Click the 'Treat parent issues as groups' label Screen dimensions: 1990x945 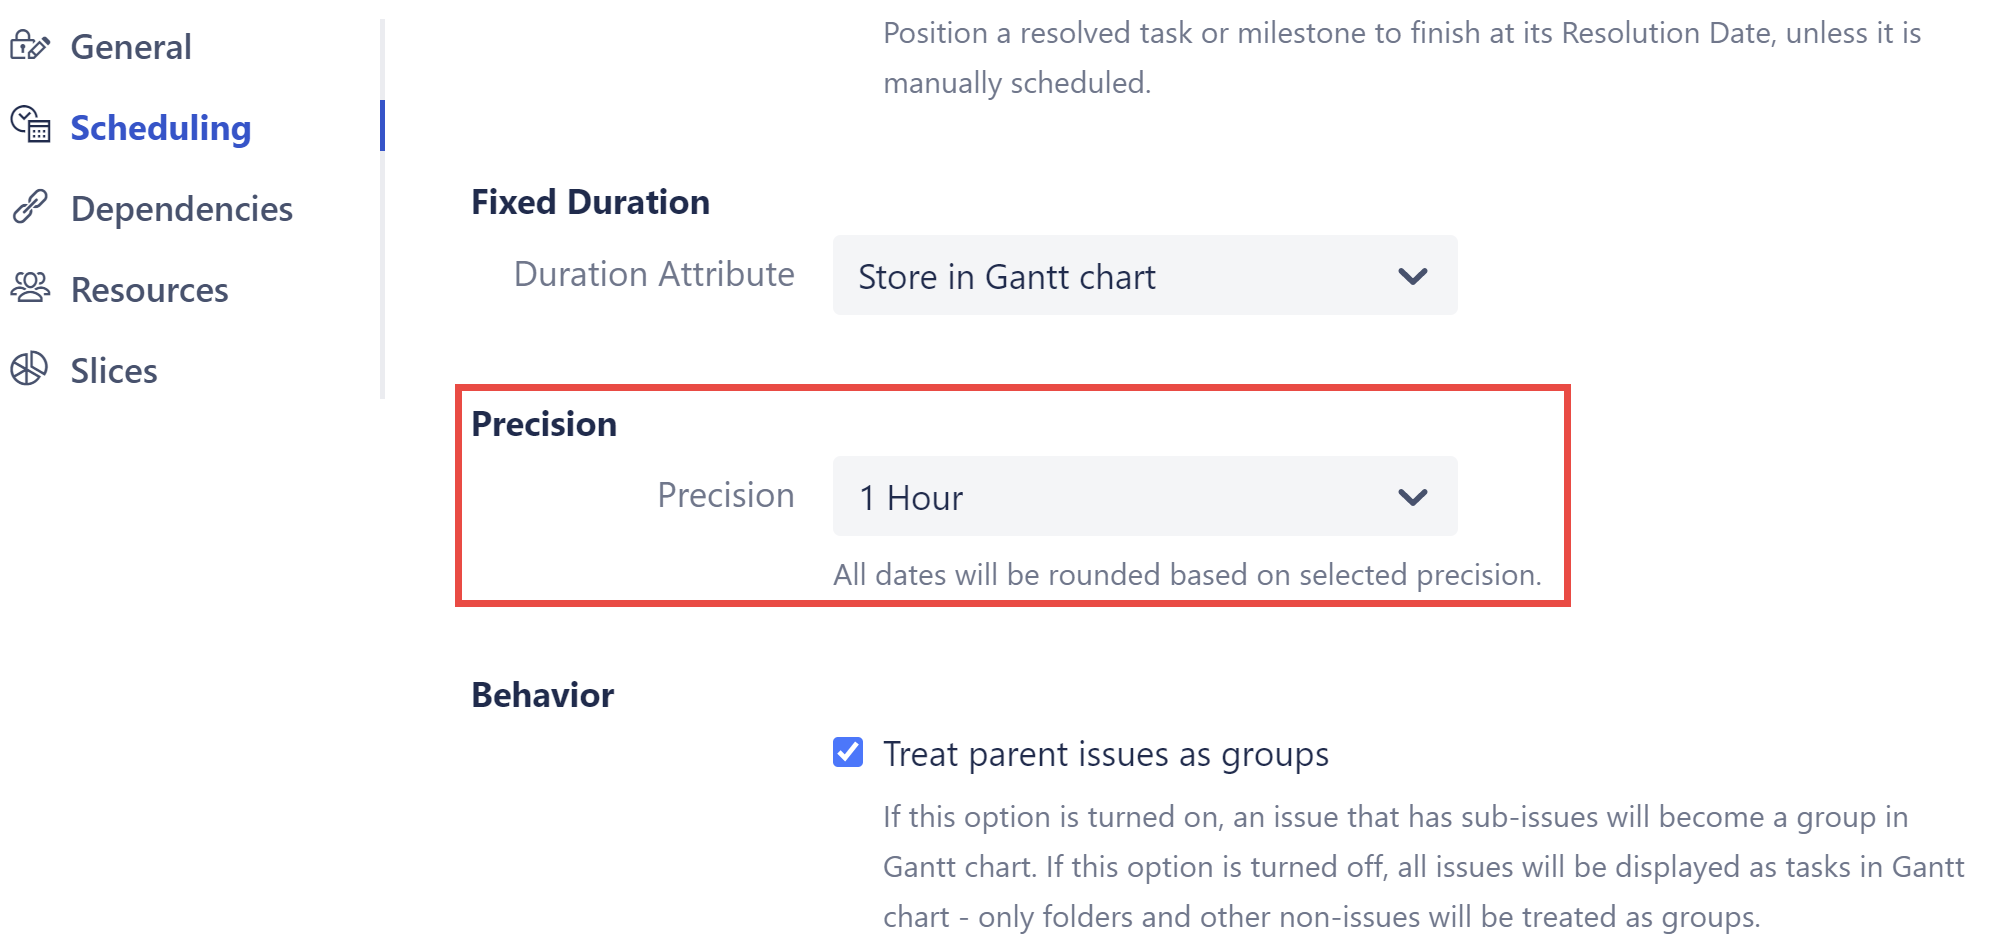[x=1105, y=754]
